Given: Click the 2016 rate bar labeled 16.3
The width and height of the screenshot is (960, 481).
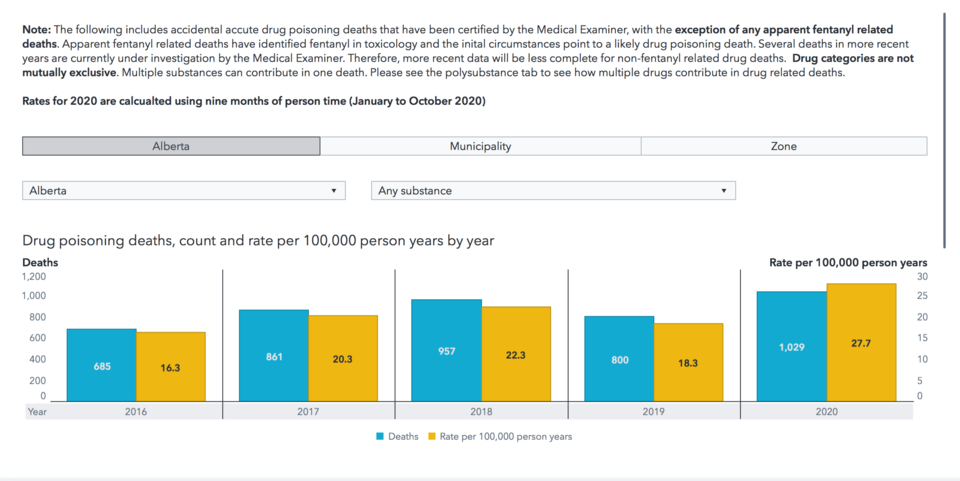Looking at the screenshot, I should point(171,367).
